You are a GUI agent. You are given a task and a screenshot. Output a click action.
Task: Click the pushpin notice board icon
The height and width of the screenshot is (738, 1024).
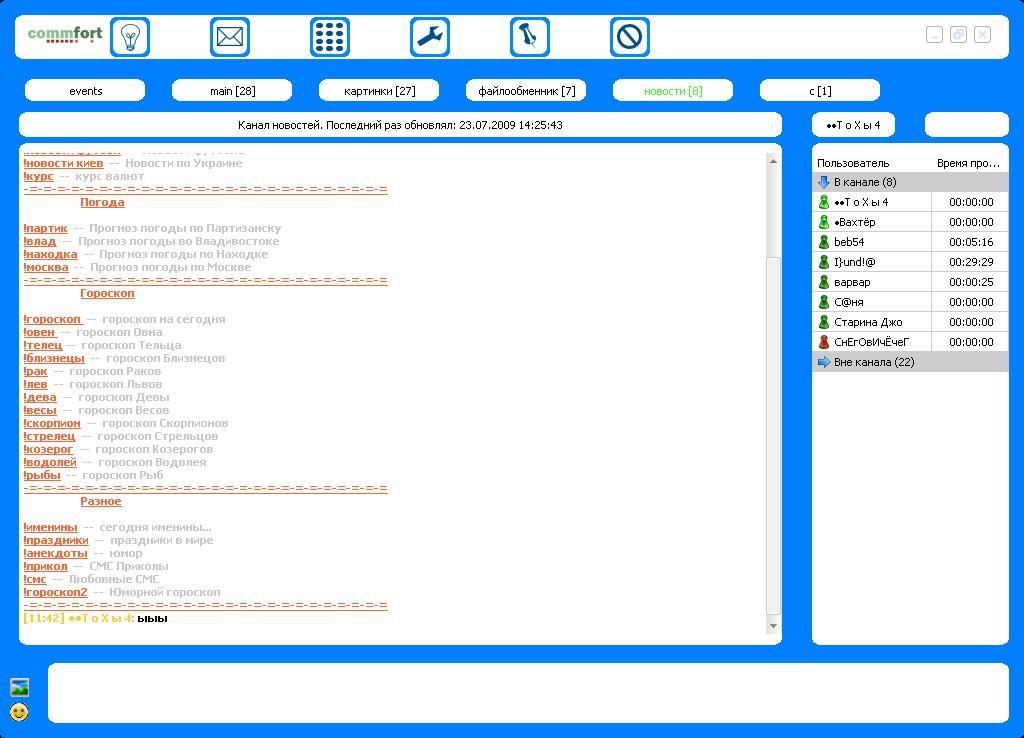click(x=530, y=38)
